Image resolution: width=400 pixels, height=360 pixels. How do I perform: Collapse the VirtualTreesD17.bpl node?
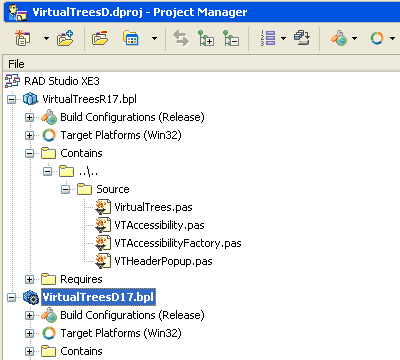point(12,297)
